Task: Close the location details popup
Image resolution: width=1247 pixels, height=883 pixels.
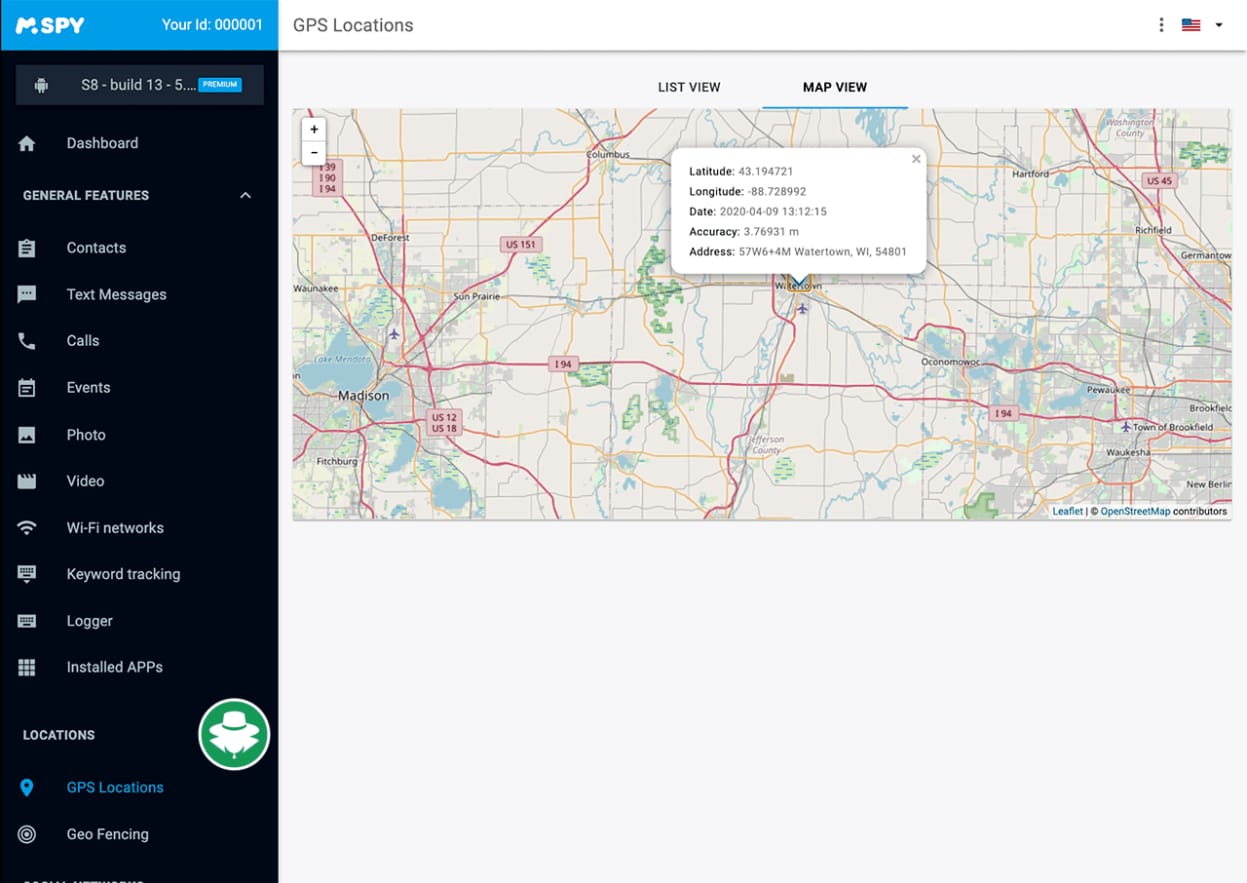Action: [916, 159]
